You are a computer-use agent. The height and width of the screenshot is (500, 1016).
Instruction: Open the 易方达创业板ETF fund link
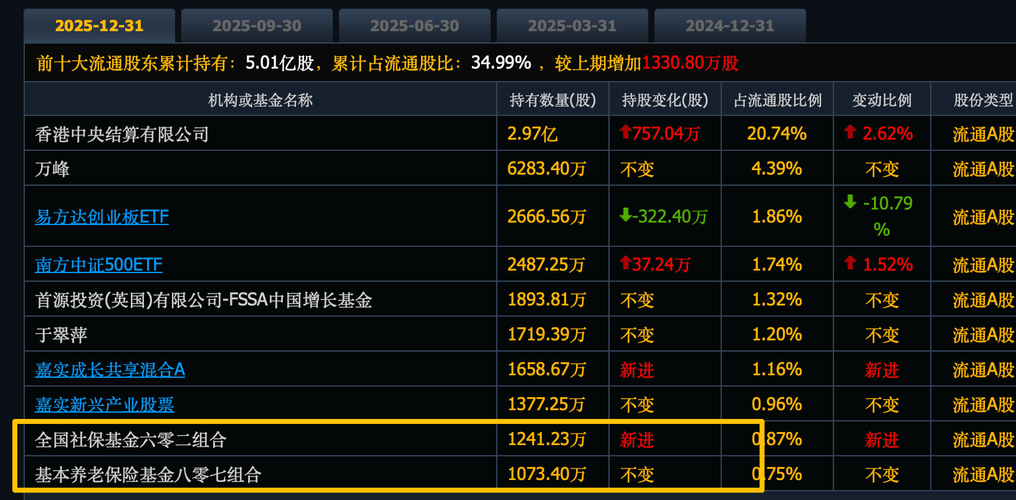click(x=102, y=216)
